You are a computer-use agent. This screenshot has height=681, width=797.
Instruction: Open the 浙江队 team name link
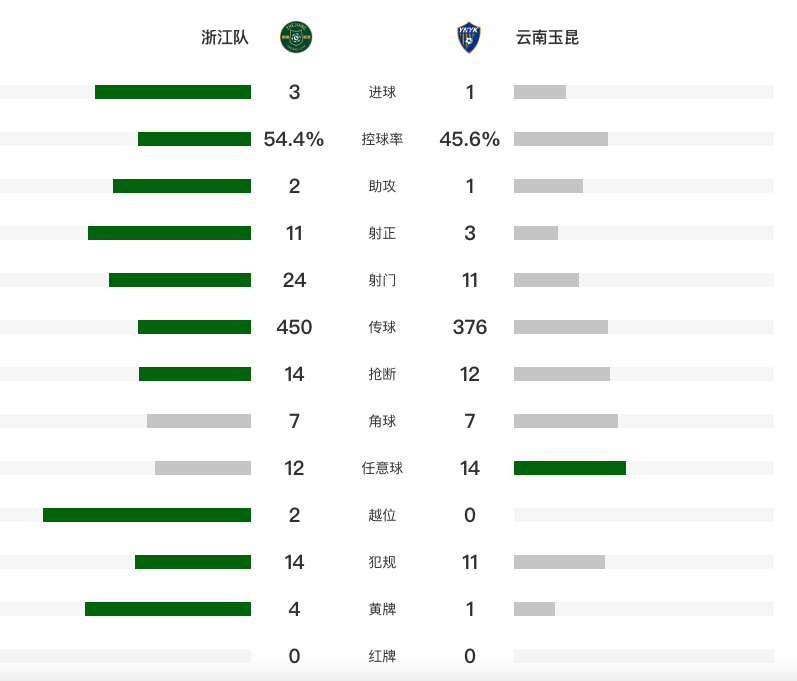225,37
